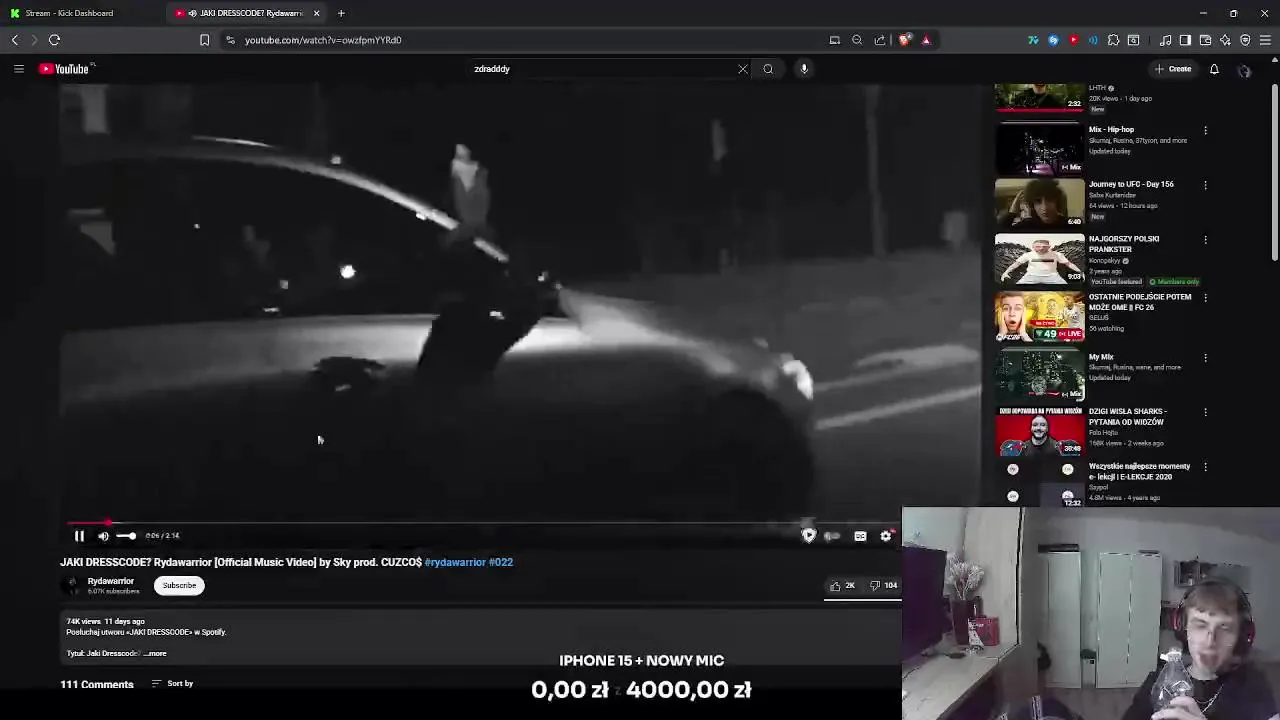Open Mix - Hip-hop playlist thumbnail
The width and height of the screenshot is (1280, 720).
(x=1039, y=149)
